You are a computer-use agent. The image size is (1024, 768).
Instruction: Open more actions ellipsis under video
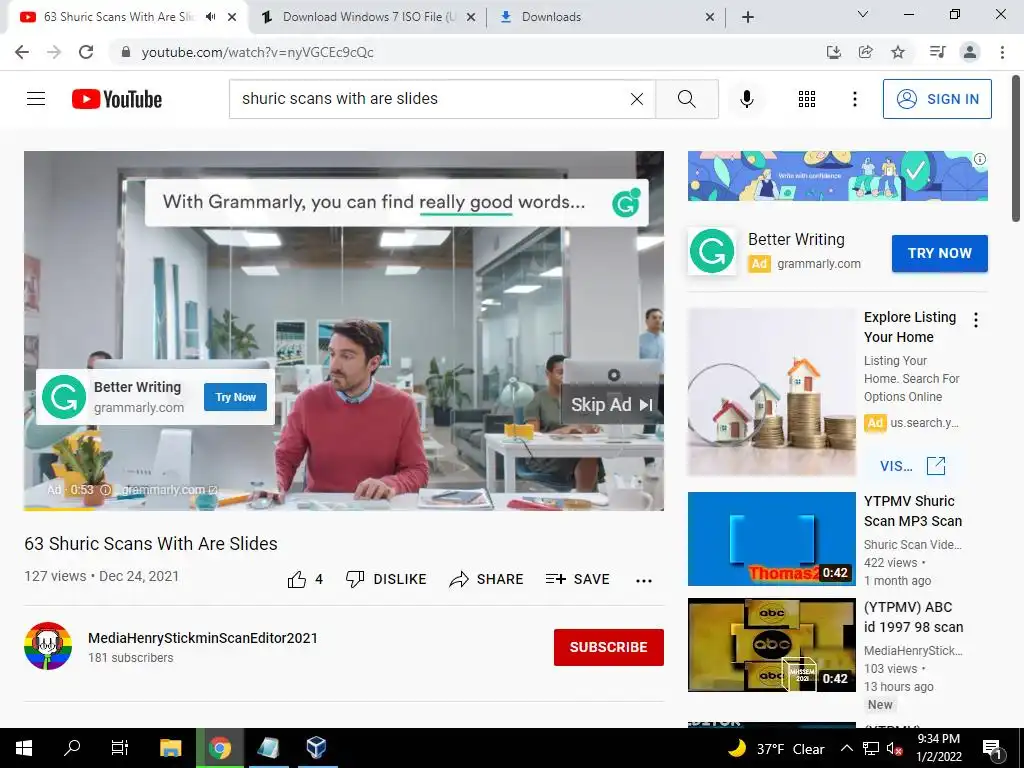[644, 580]
